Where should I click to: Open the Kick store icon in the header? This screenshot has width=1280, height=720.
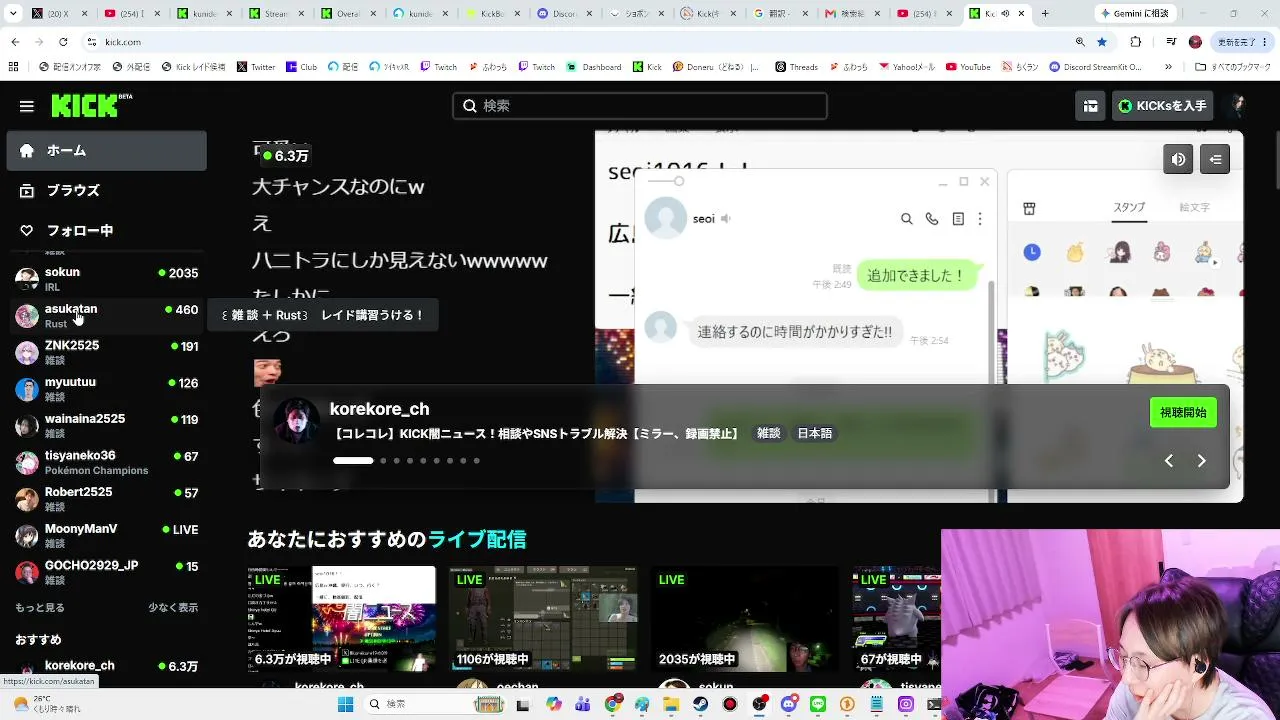point(1091,106)
